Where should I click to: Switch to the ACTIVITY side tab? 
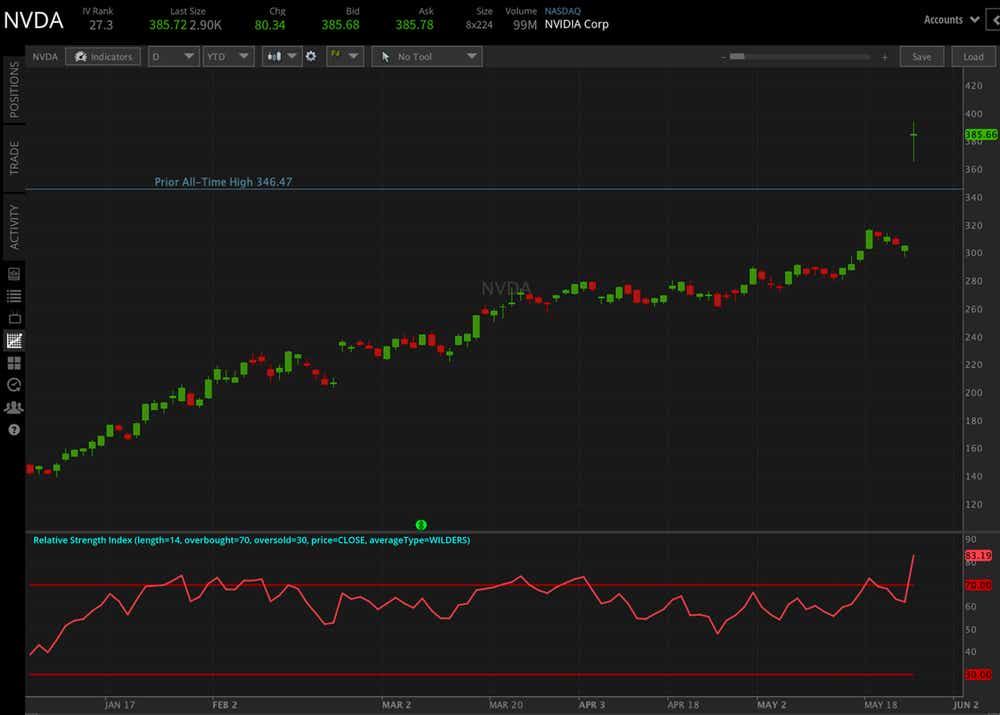point(13,227)
